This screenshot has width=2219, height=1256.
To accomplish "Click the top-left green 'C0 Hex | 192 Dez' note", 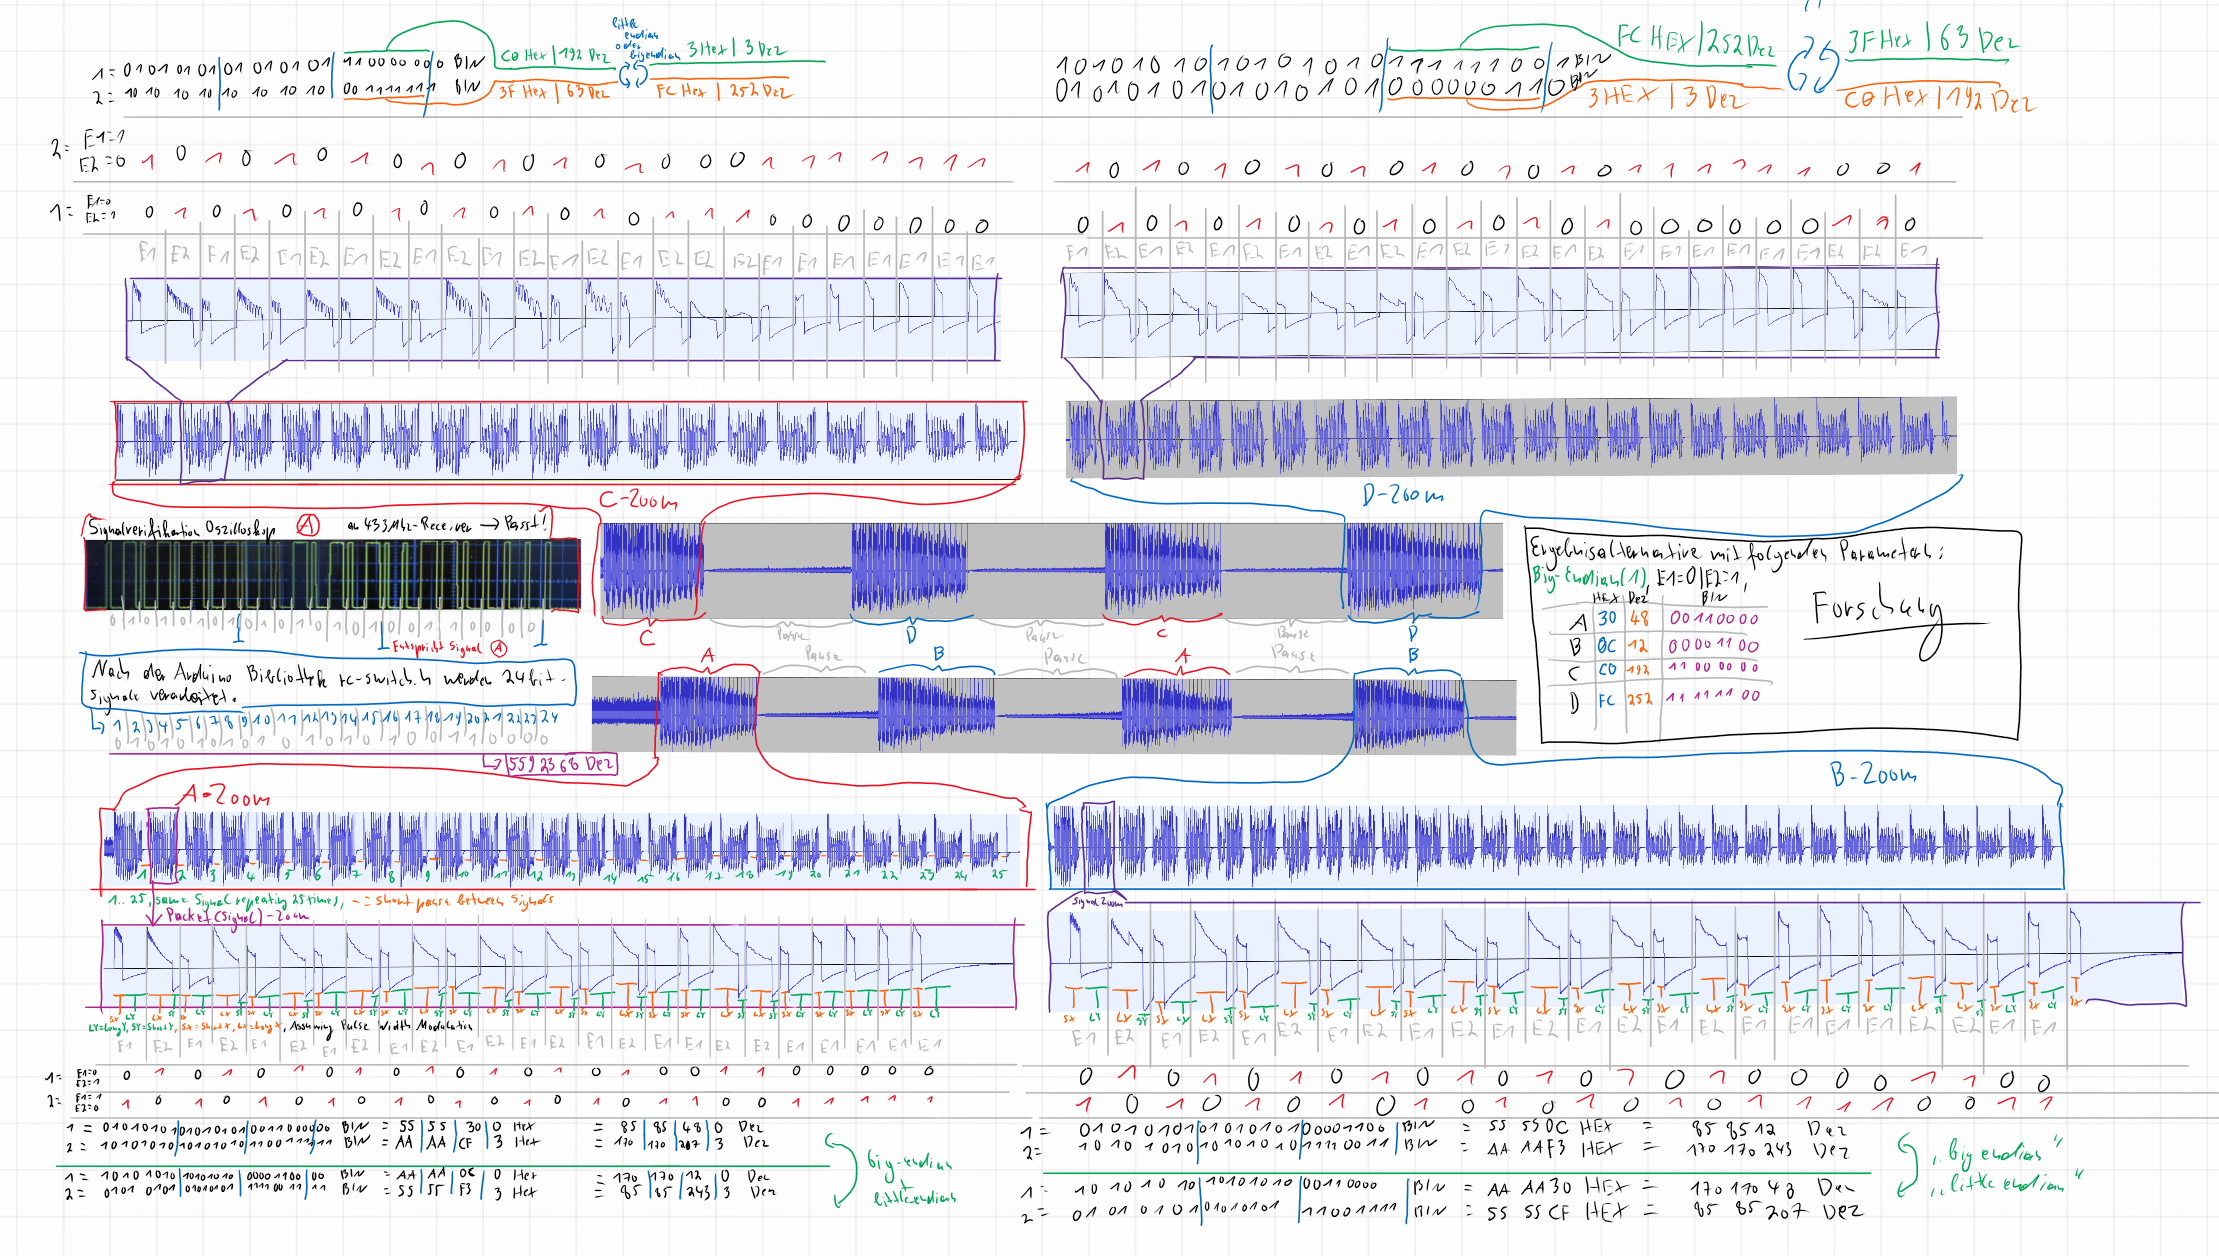I will coord(554,56).
